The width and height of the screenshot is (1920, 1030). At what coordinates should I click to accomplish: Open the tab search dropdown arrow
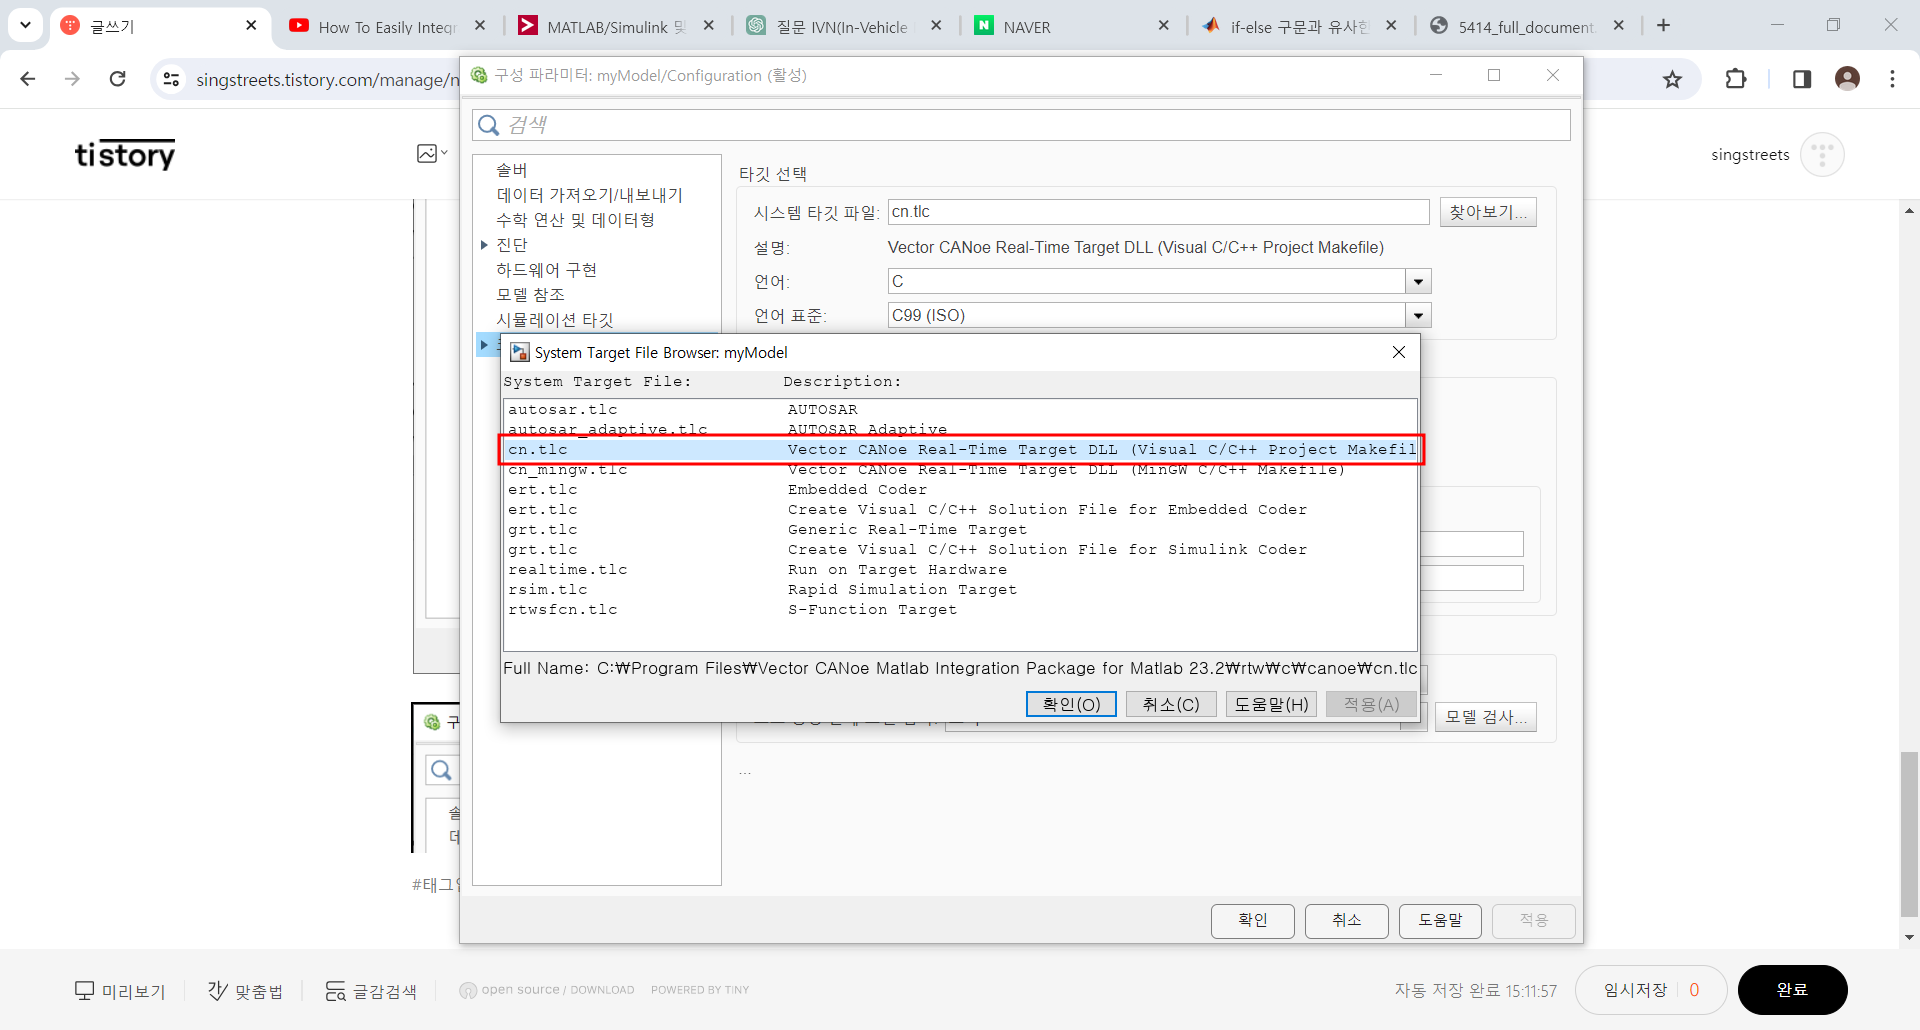(x=25, y=26)
